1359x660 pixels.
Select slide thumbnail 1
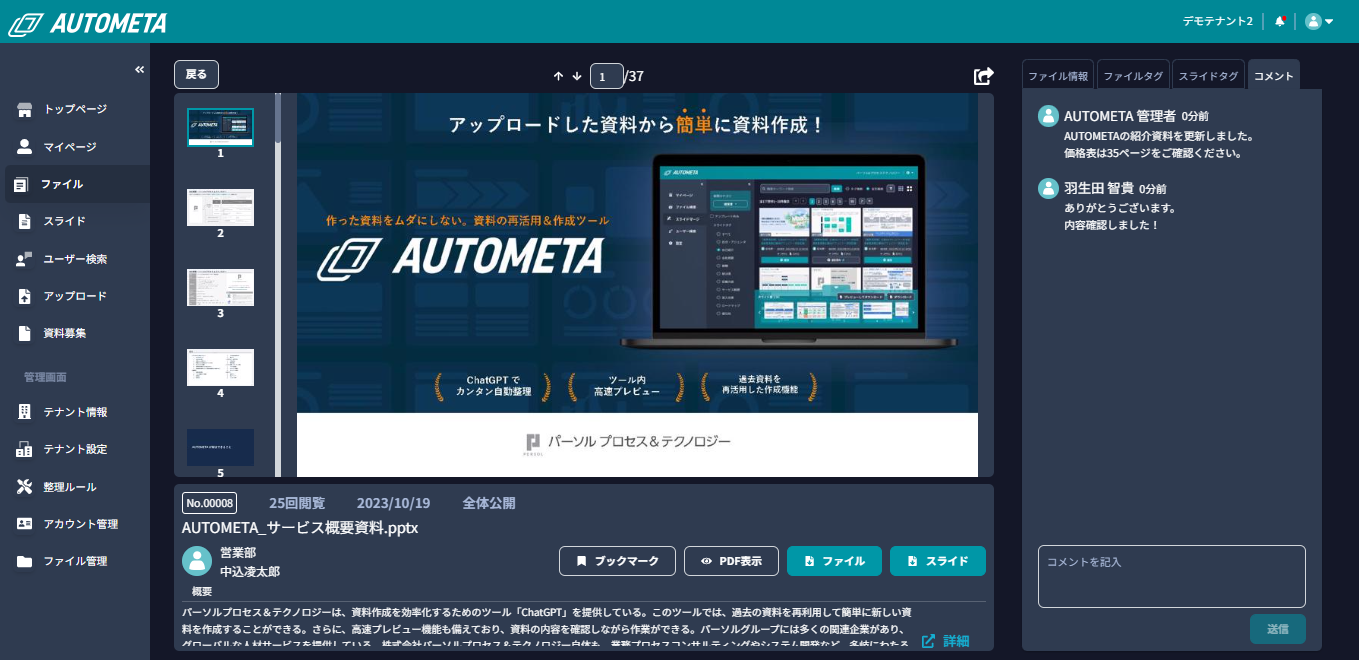[220, 127]
